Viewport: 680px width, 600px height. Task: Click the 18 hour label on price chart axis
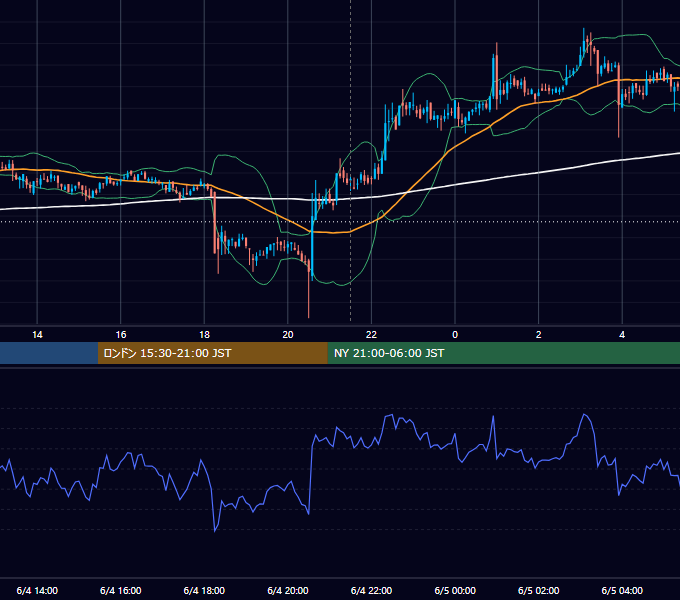click(204, 335)
